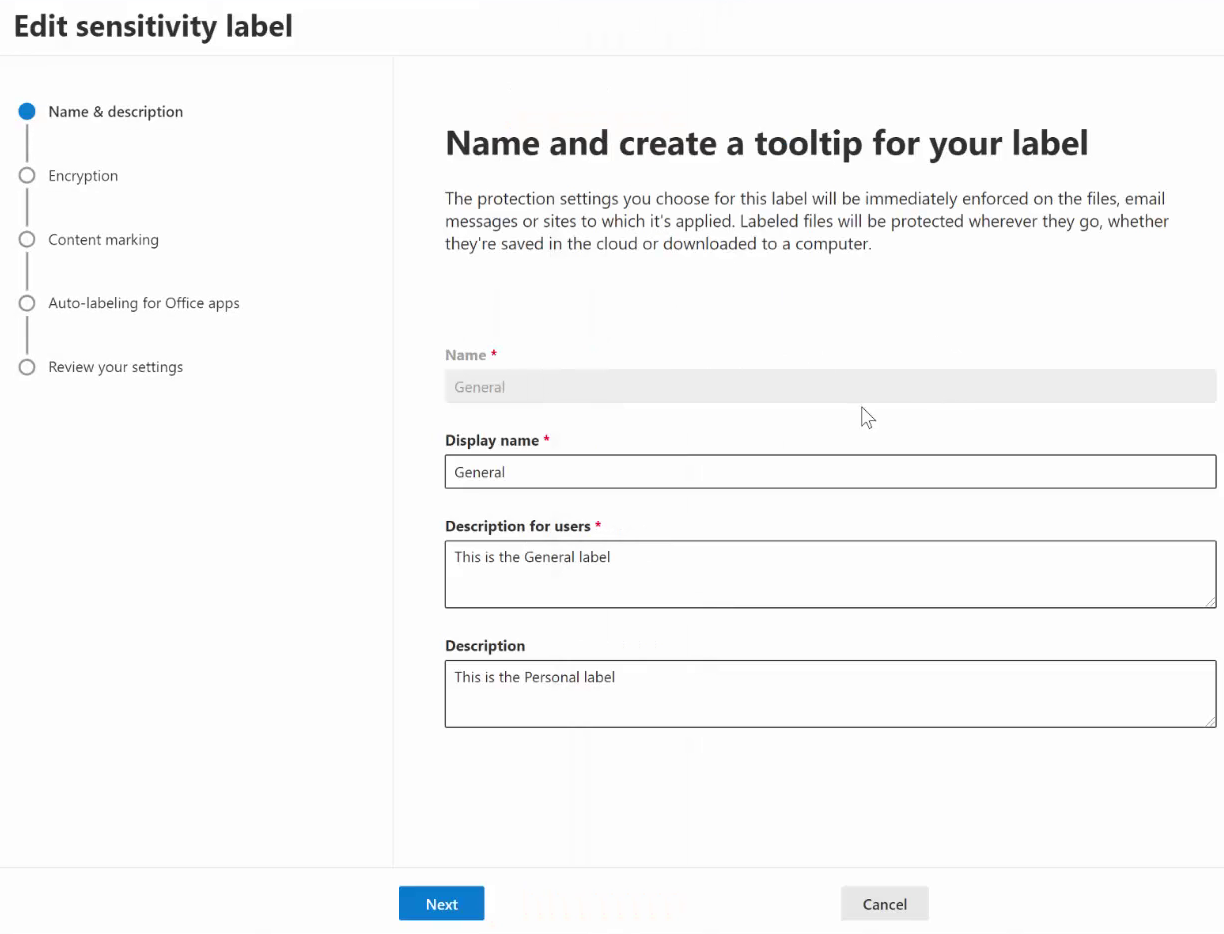
Task: Open the Content marking step
Action: pos(103,240)
